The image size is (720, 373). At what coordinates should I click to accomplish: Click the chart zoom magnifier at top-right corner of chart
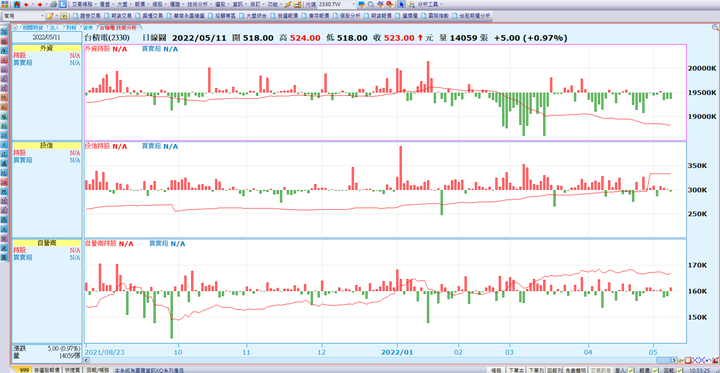[714, 28]
